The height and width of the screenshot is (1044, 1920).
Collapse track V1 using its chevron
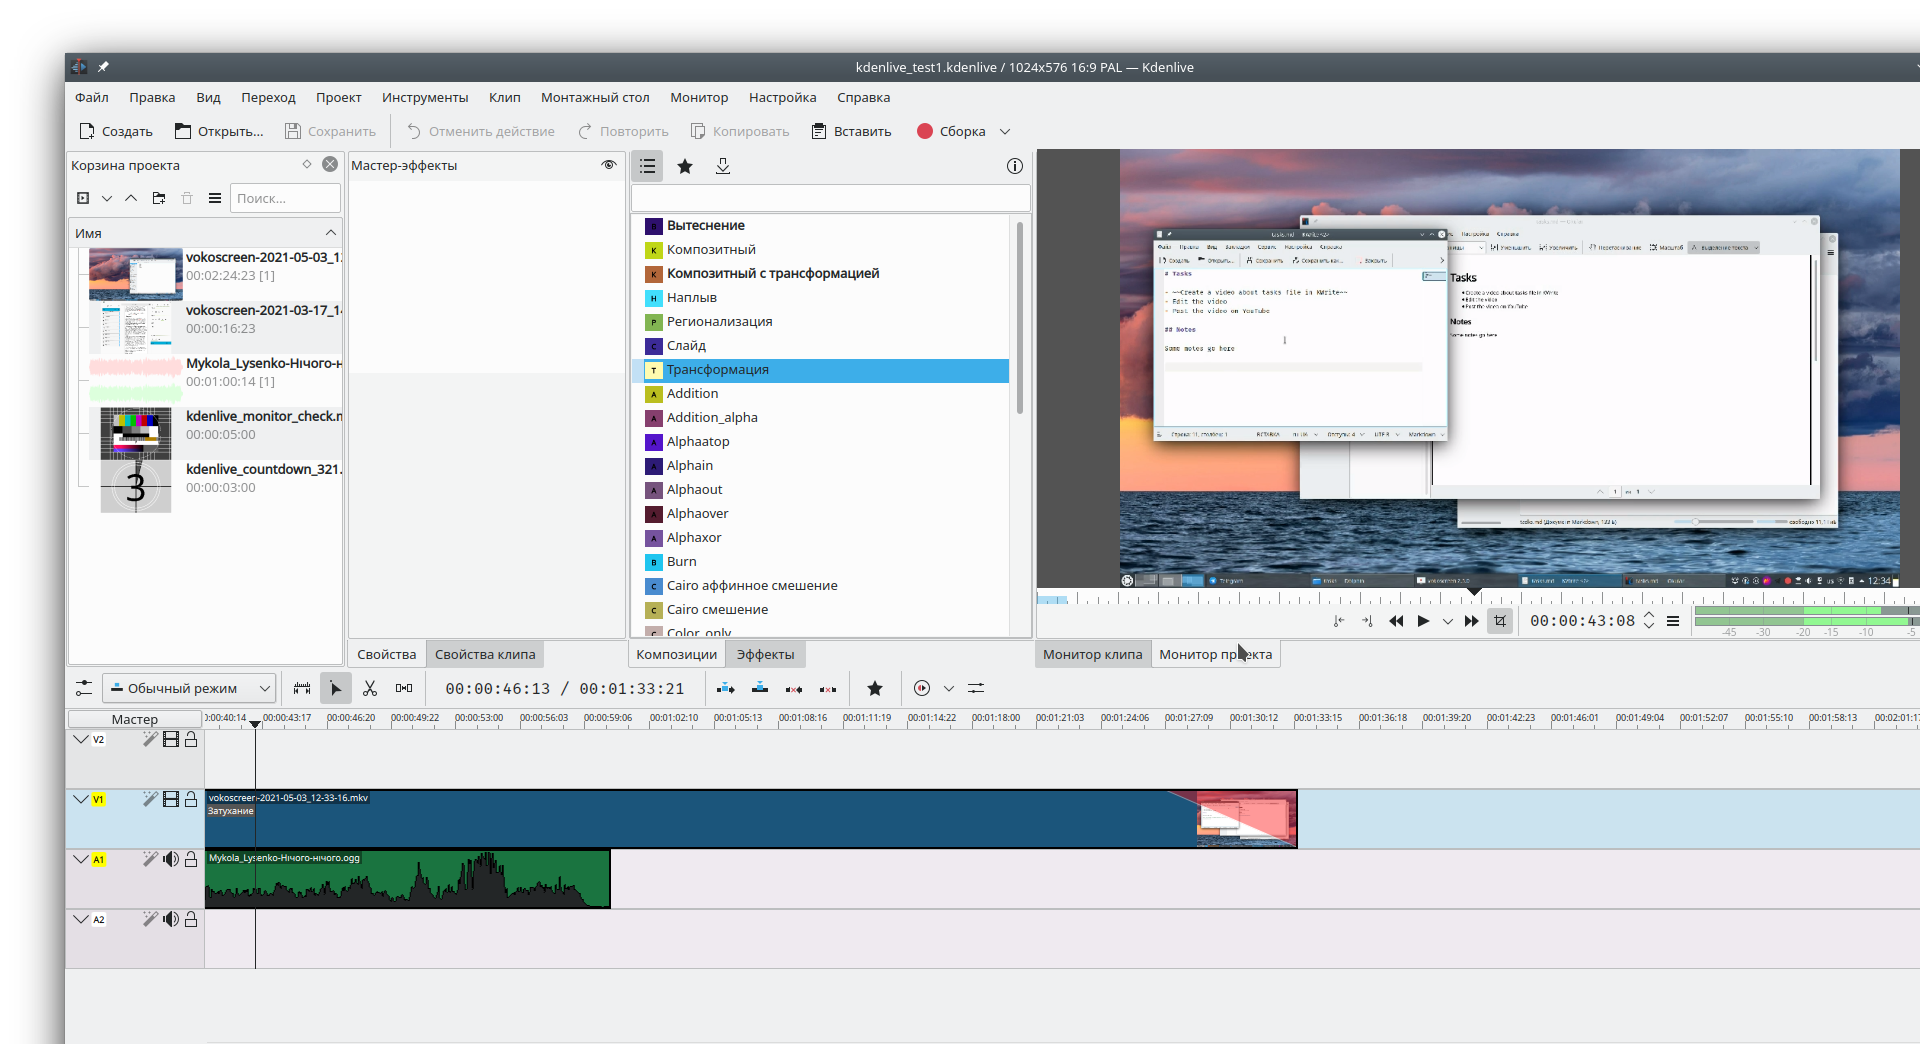click(81, 799)
